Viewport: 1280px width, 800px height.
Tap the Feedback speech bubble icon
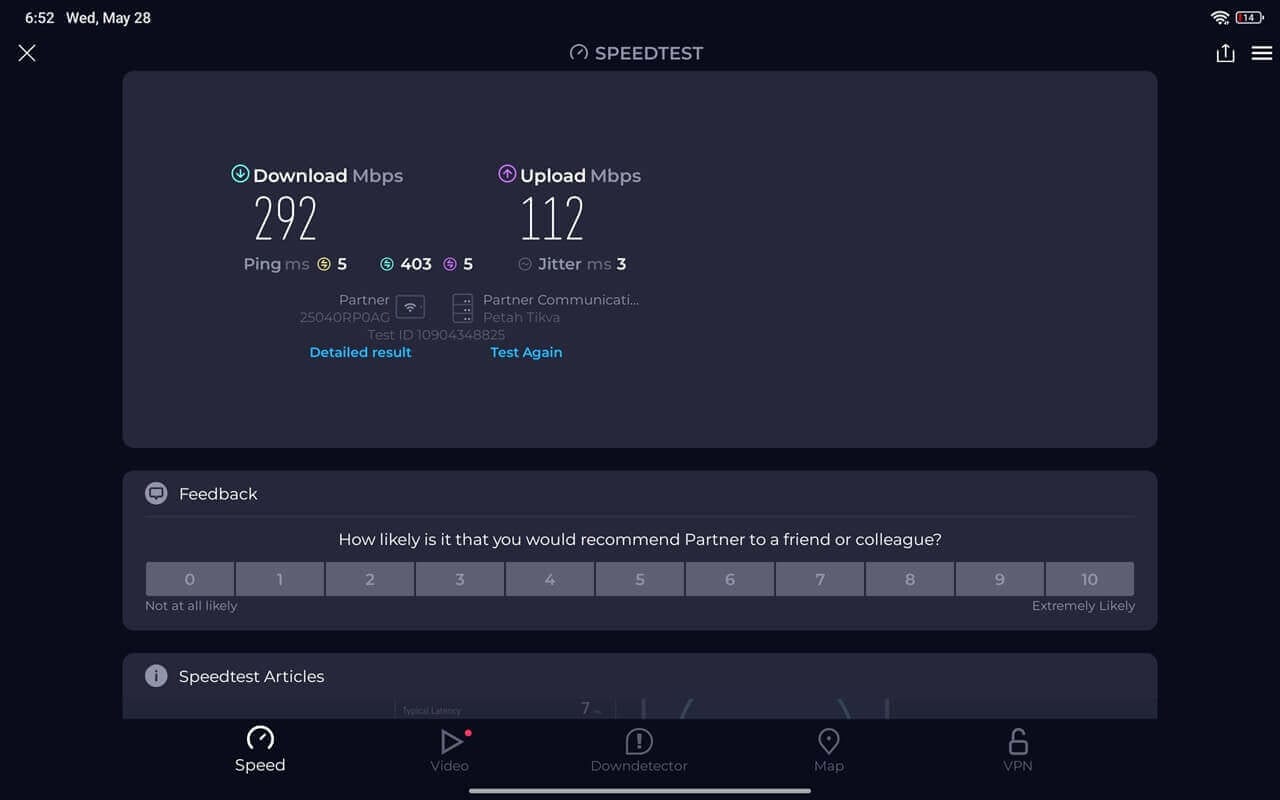coord(156,493)
